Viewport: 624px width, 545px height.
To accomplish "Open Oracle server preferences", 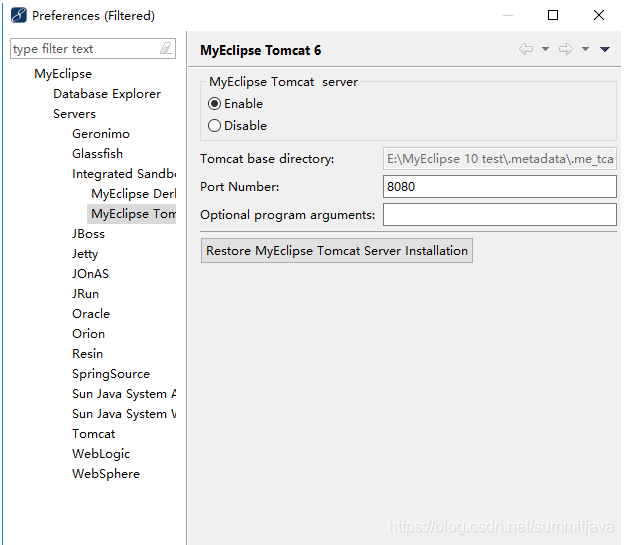I will 91,314.
